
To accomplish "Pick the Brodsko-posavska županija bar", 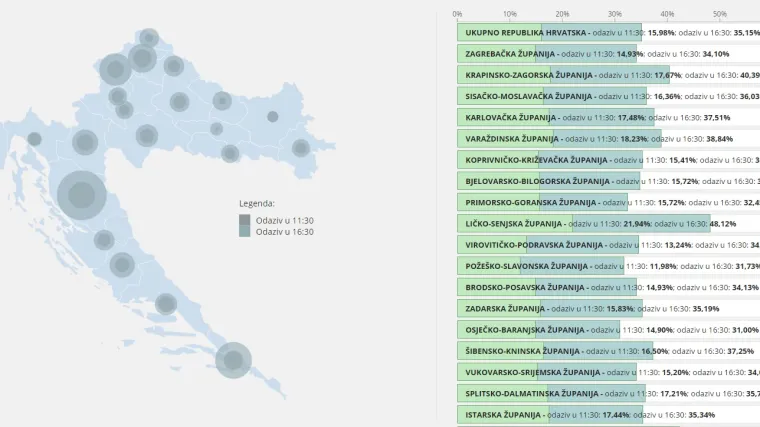I will (547, 287).
